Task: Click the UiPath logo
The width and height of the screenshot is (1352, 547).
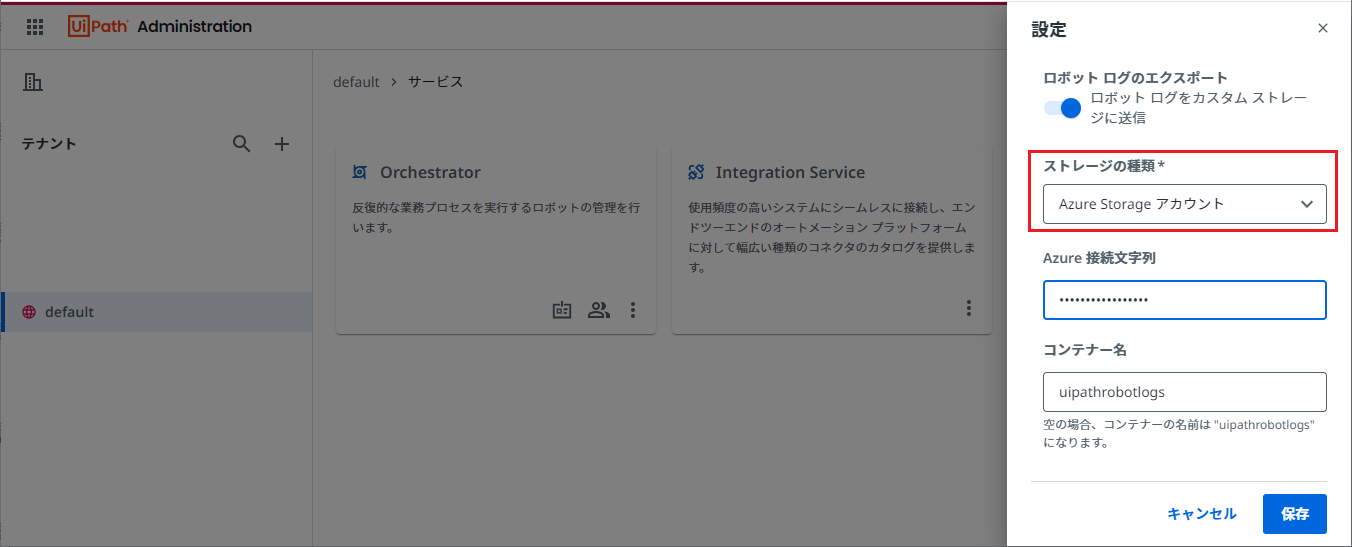Action: [98, 26]
